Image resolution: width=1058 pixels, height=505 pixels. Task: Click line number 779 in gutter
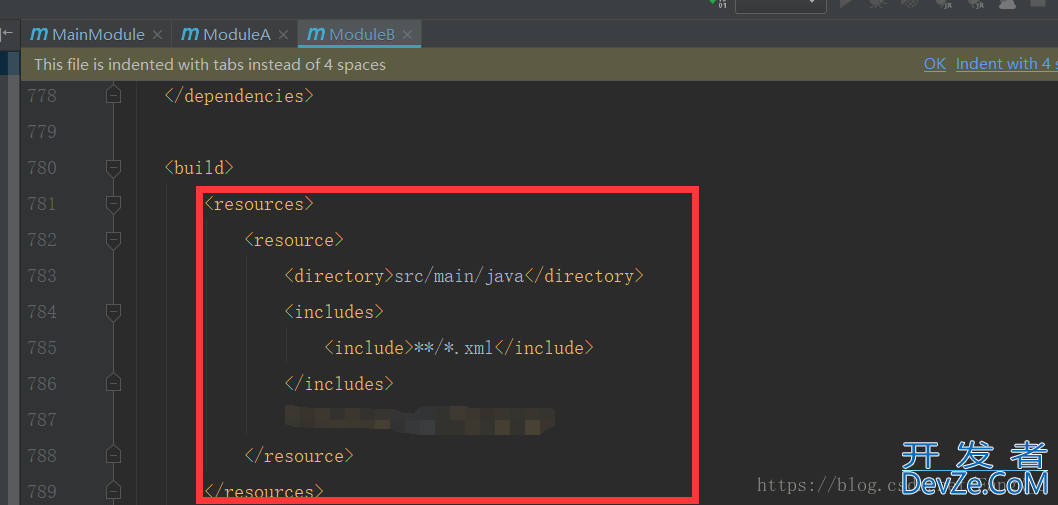(42, 132)
